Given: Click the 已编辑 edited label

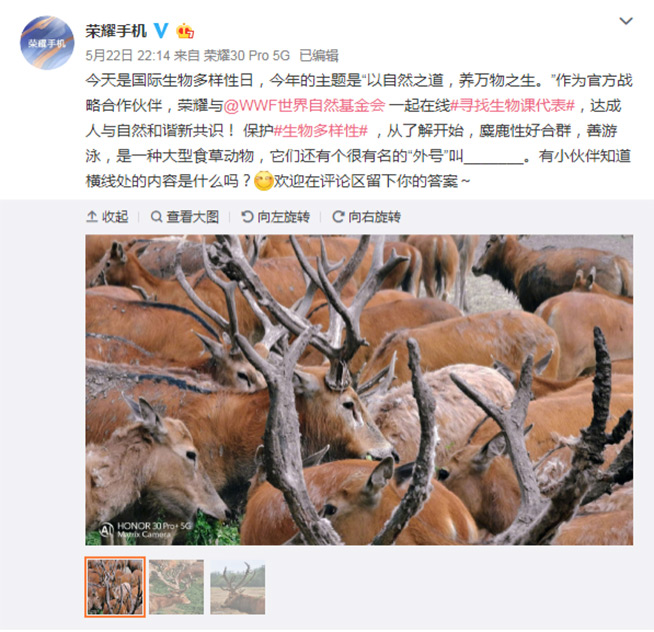Looking at the screenshot, I should coord(319,55).
